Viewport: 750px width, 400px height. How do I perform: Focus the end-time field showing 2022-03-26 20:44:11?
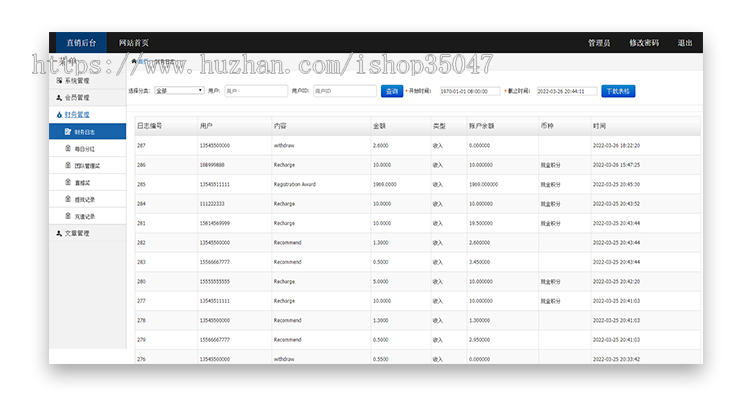[567, 91]
